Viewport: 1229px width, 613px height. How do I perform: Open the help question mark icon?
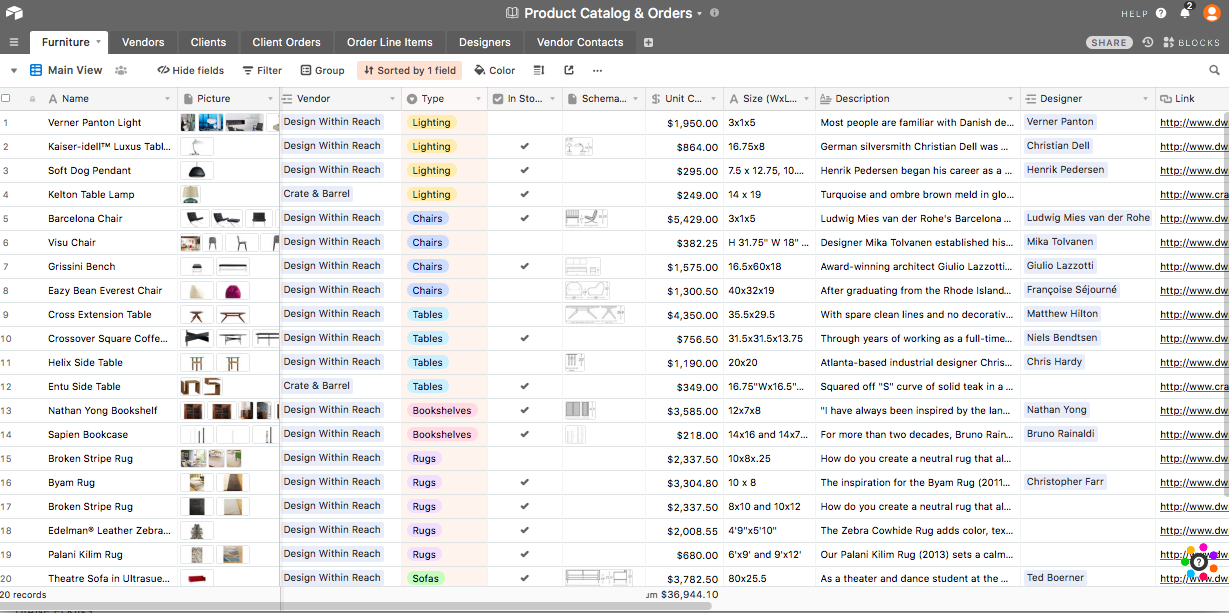point(1161,14)
